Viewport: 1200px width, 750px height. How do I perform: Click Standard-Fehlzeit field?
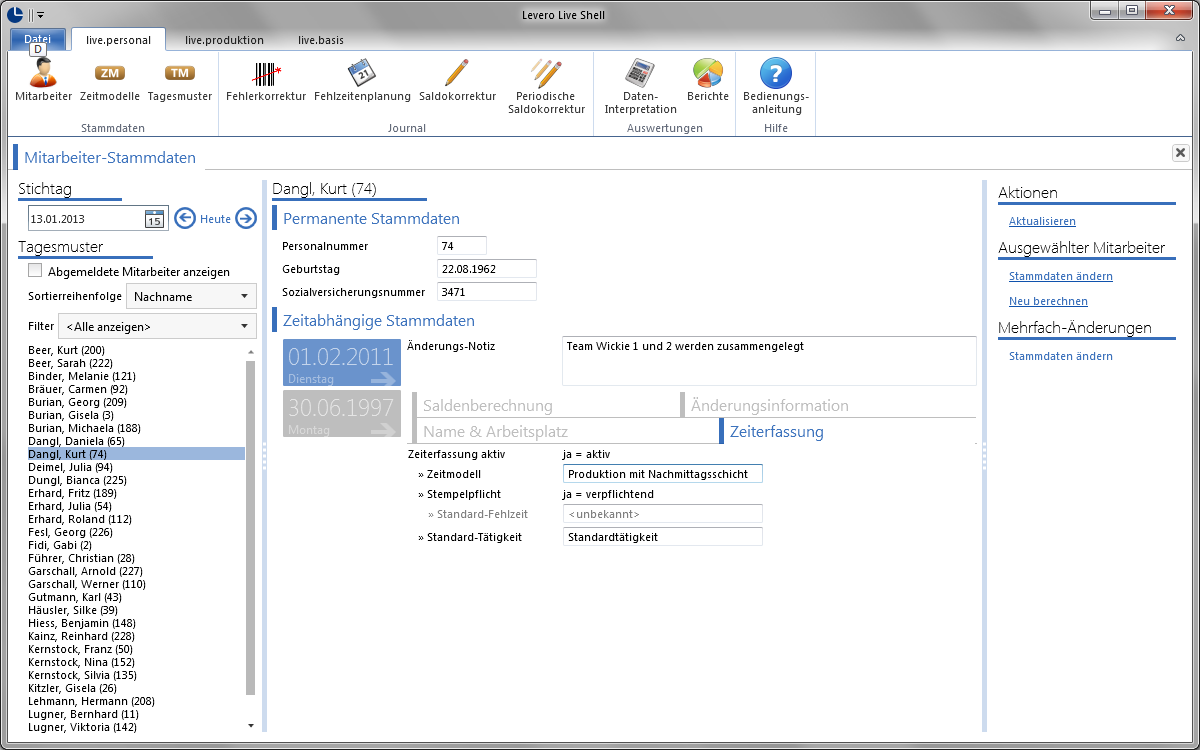662,513
